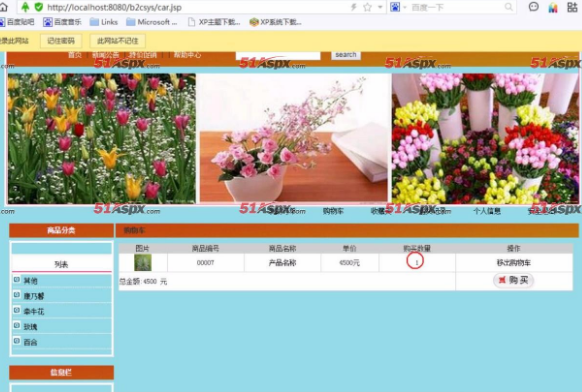Screen dimensions: 582x392
Task: Click 移出购物车 to remove item
Action: [514, 263]
